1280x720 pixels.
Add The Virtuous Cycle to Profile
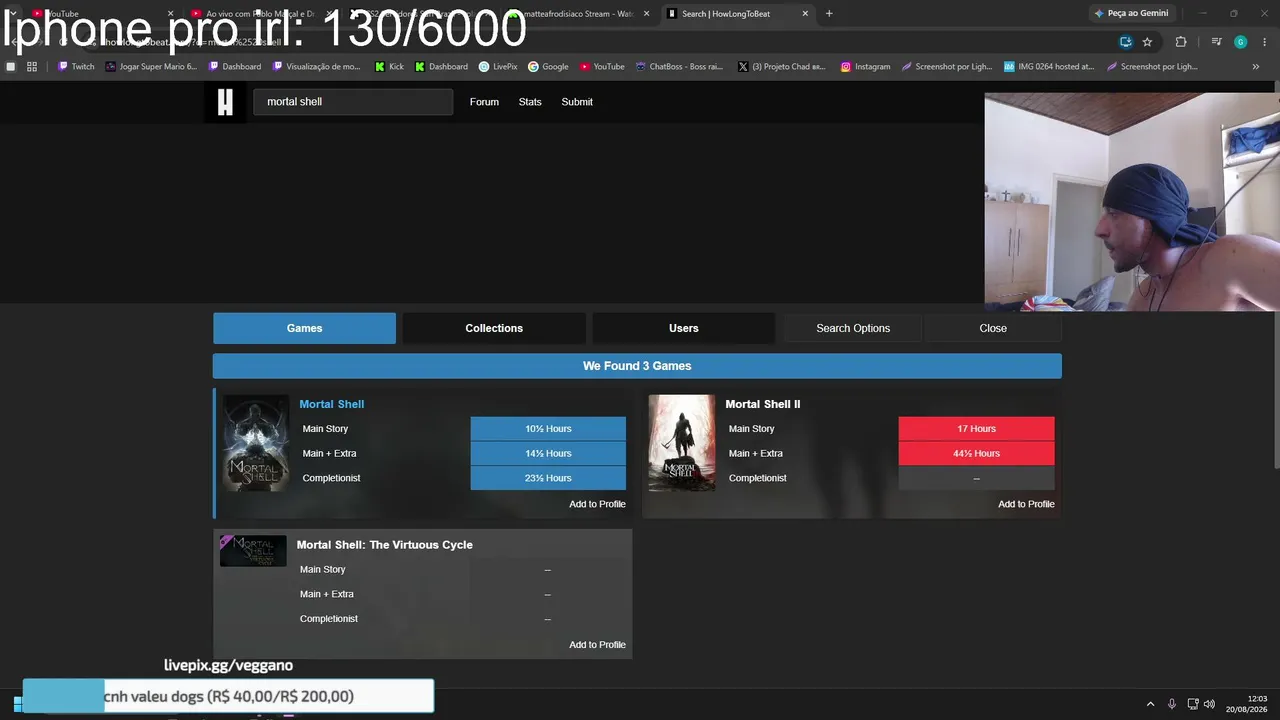click(597, 645)
